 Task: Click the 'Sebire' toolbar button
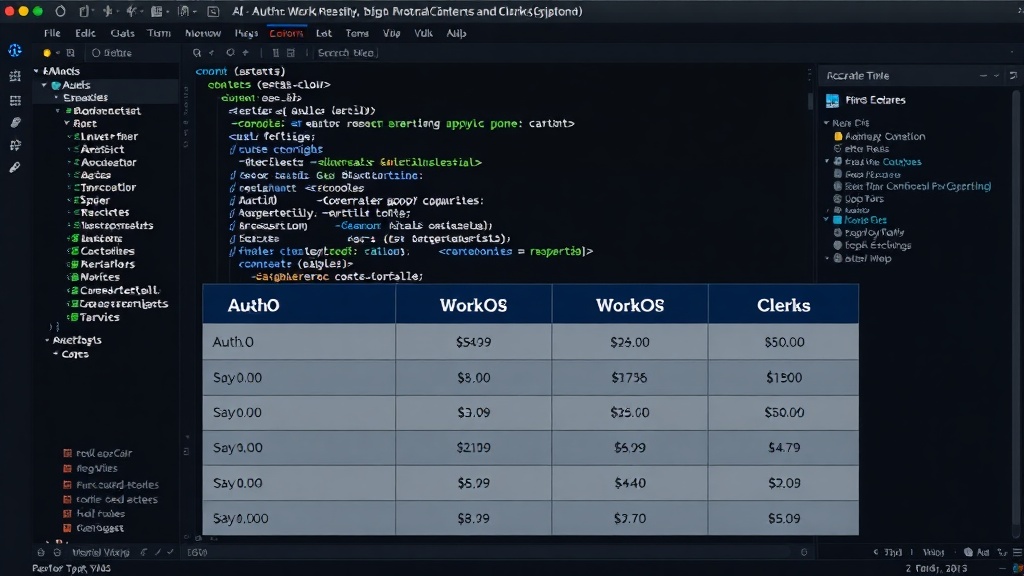tap(112, 53)
